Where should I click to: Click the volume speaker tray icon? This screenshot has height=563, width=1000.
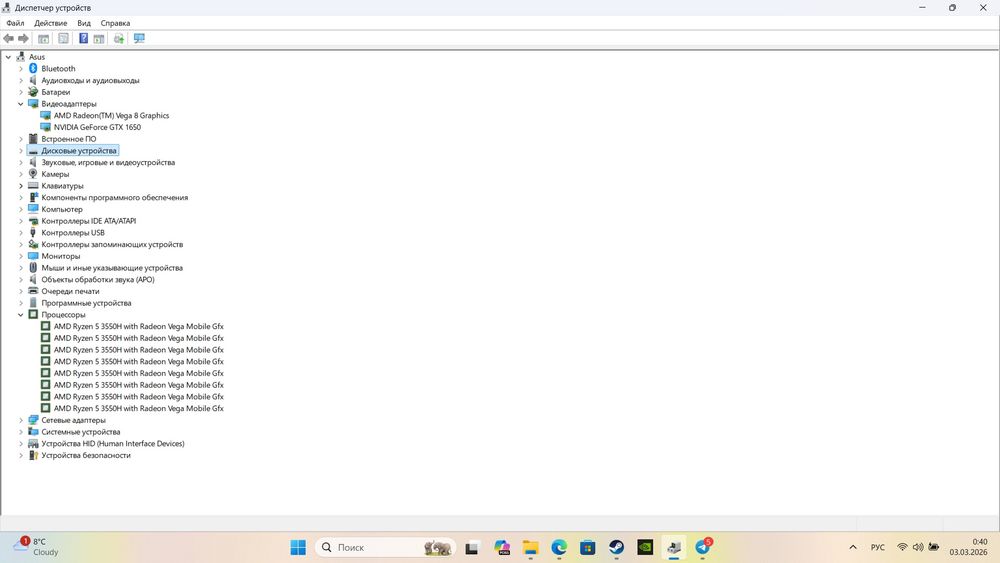coord(918,547)
